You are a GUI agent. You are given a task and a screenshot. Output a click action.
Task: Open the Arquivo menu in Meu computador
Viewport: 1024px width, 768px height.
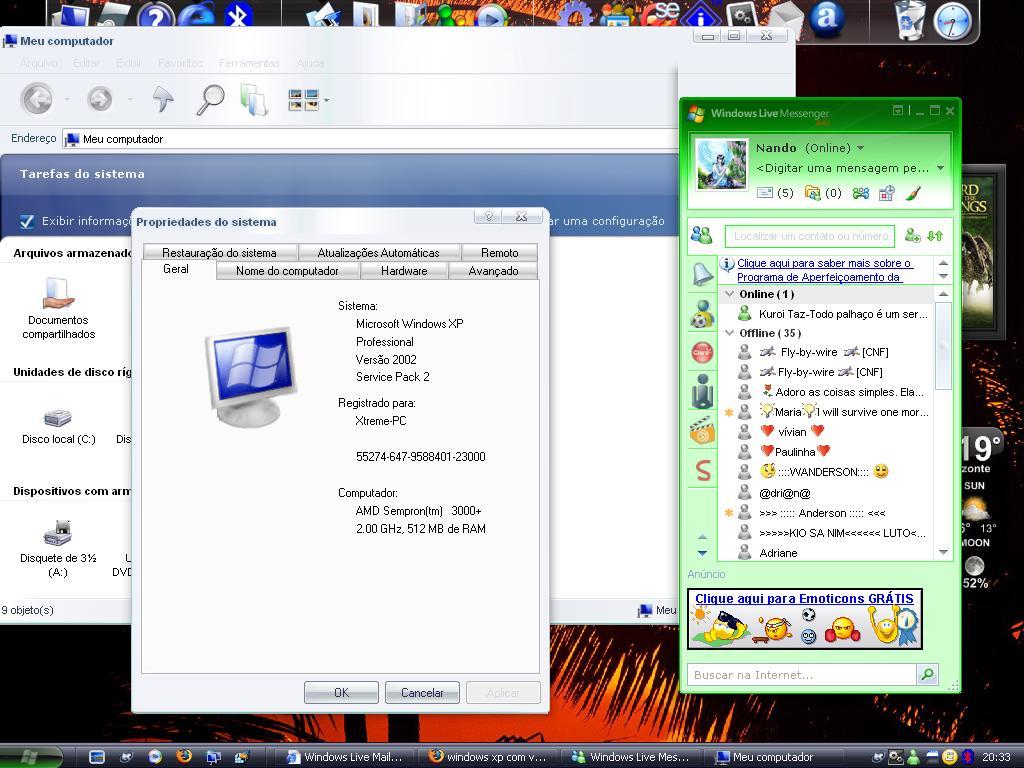(39, 63)
